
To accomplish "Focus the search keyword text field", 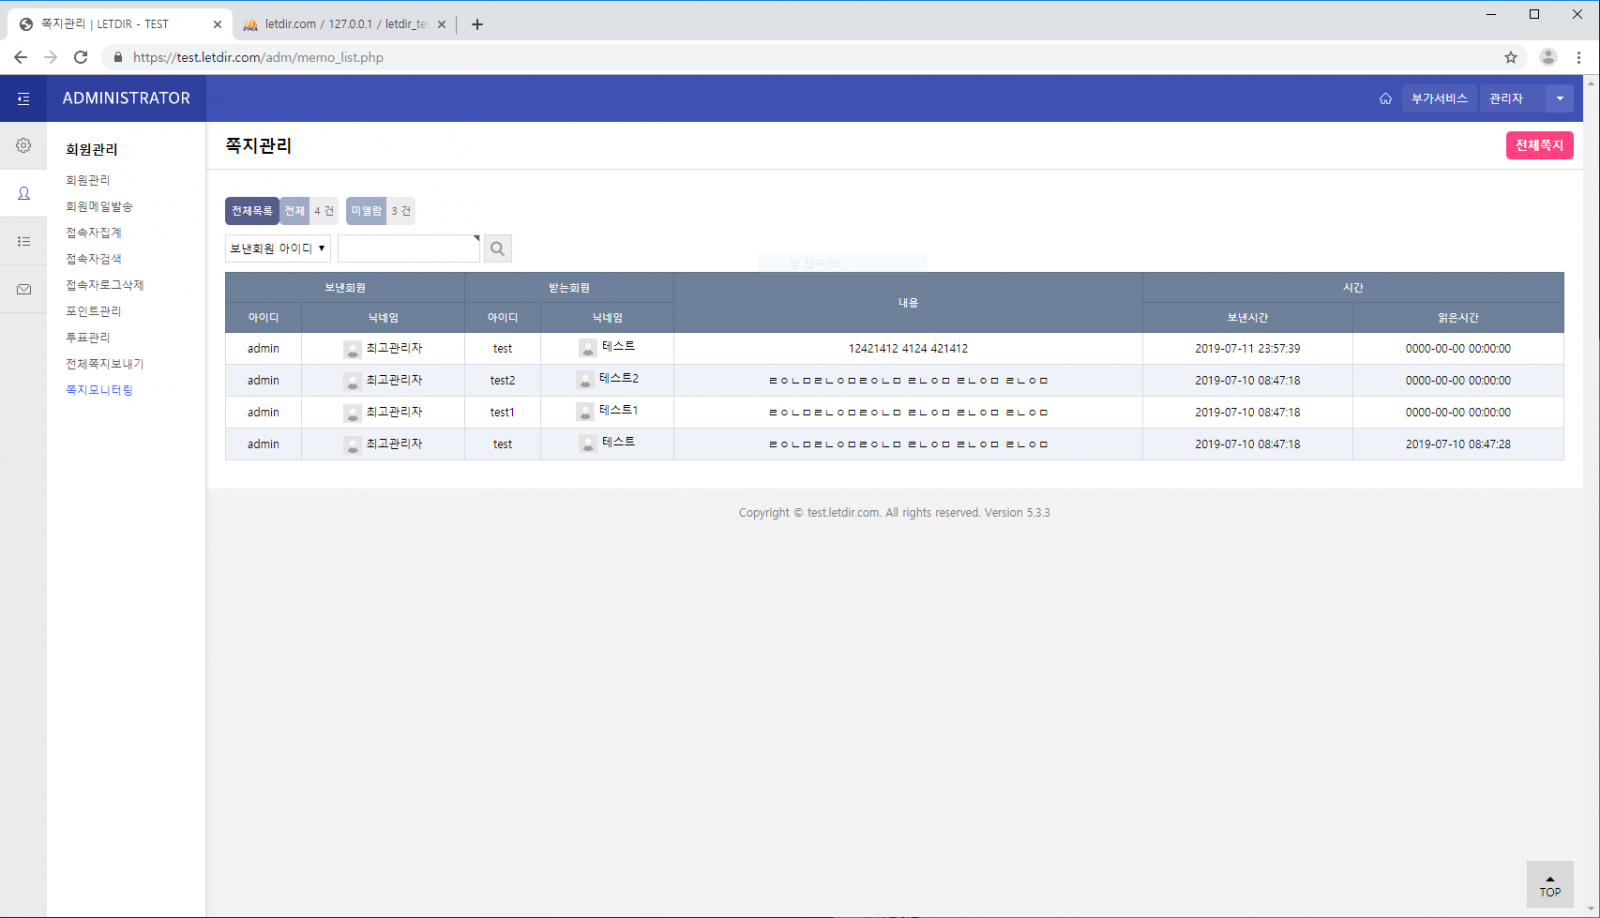I will click(x=408, y=249).
